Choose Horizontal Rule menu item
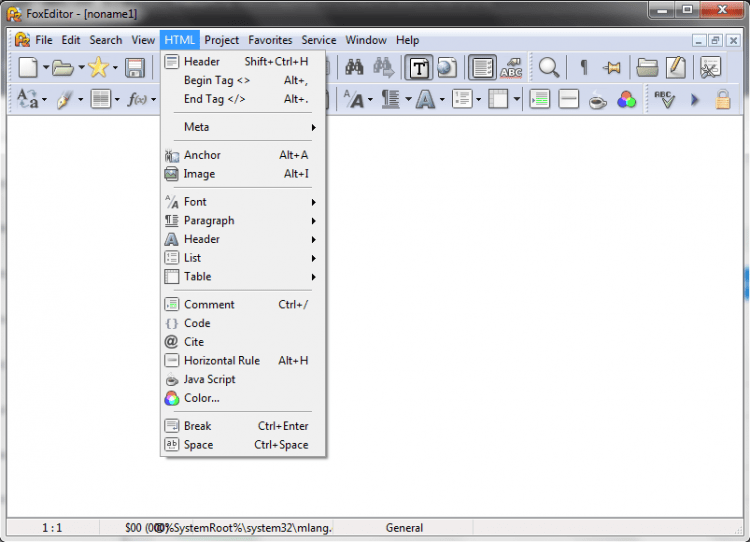This screenshot has width=750, height=542. click(243, 360)
